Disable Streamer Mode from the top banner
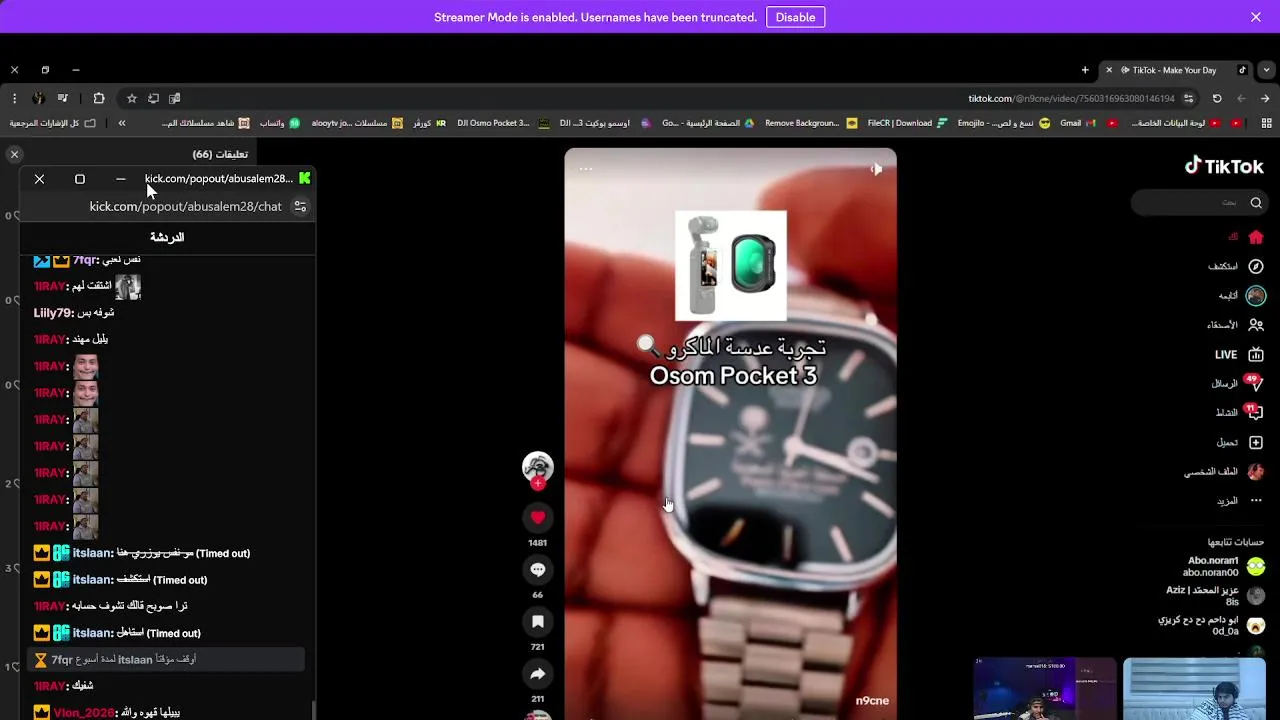The image size is (1280, 720). coord(795,17)
